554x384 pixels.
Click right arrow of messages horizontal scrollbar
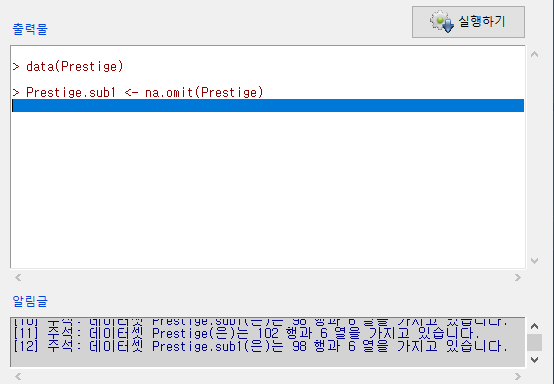(x=518, y=377)
